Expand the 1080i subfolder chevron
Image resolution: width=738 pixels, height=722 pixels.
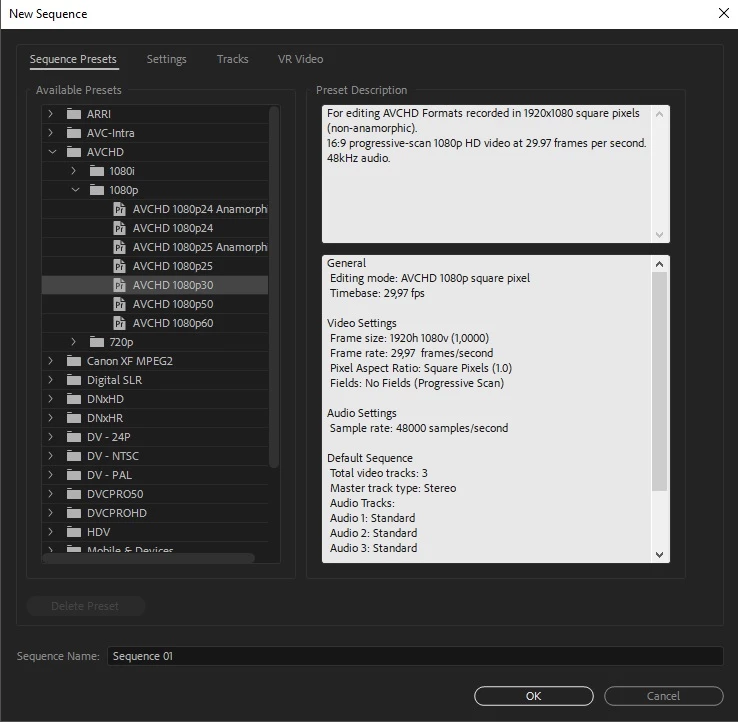pyautogui.click(x=73, y=170)
